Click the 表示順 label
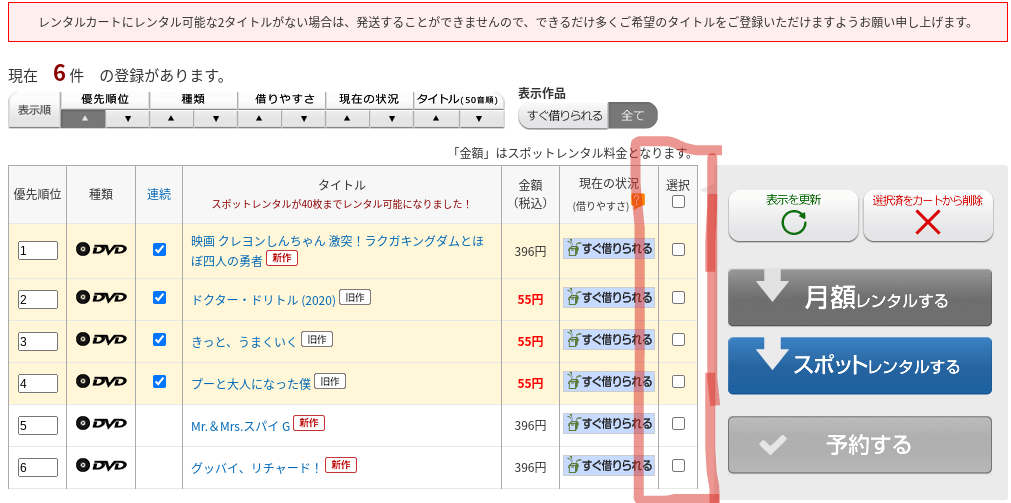The height and width of the screenshot is (503, 1011). 34,110
